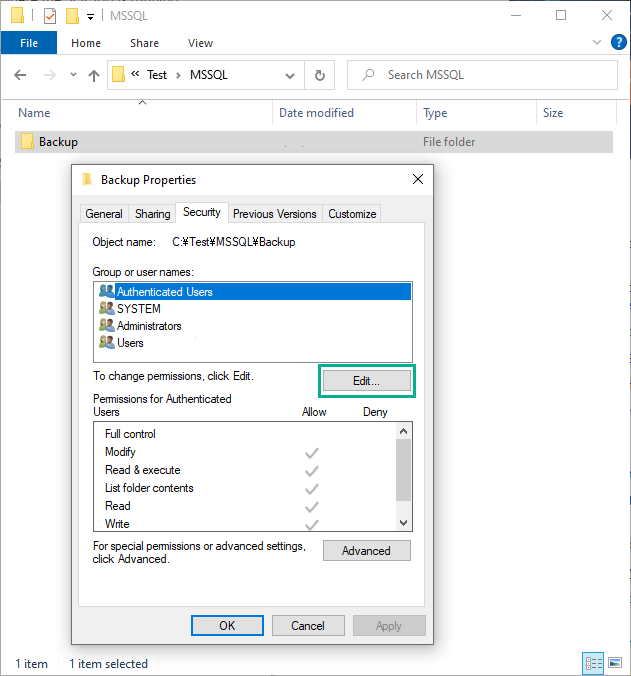631x676 pixels.
Task: Select SYSTEM in group or user names
Action: coord(138,309)
